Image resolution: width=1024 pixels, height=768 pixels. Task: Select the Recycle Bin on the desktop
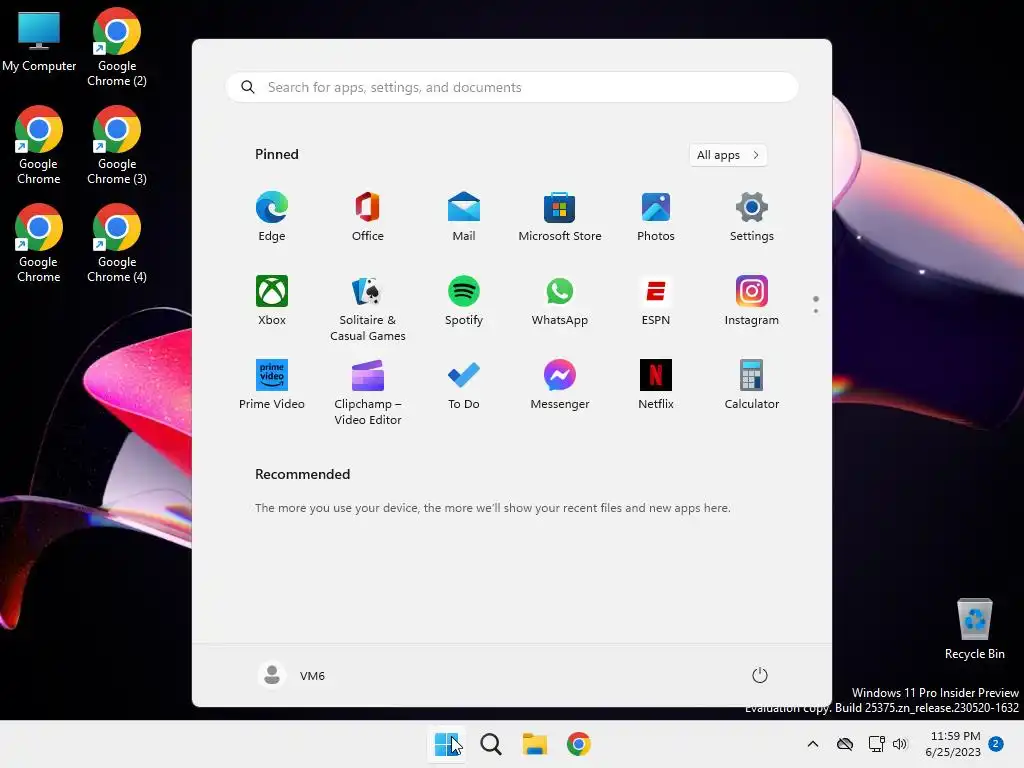point(974,629)
